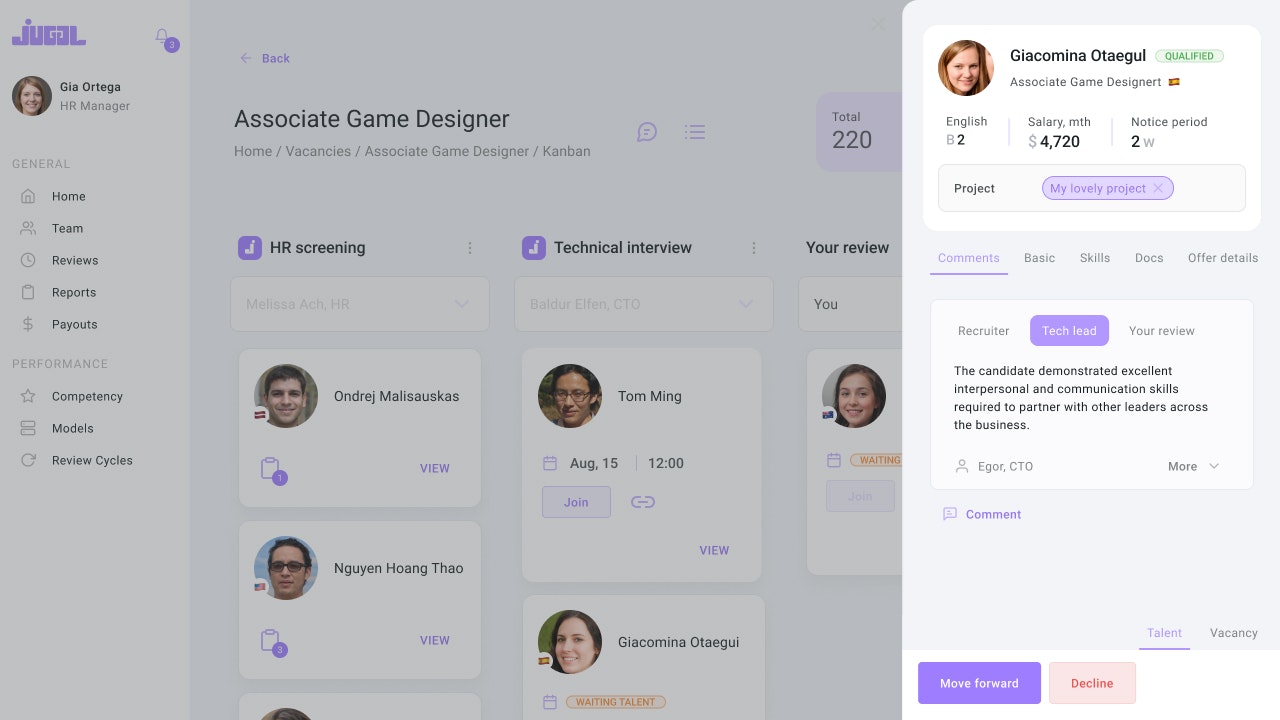1280x720 pixels.
Task: Open the Docs tab
Action: point(1149,258)
